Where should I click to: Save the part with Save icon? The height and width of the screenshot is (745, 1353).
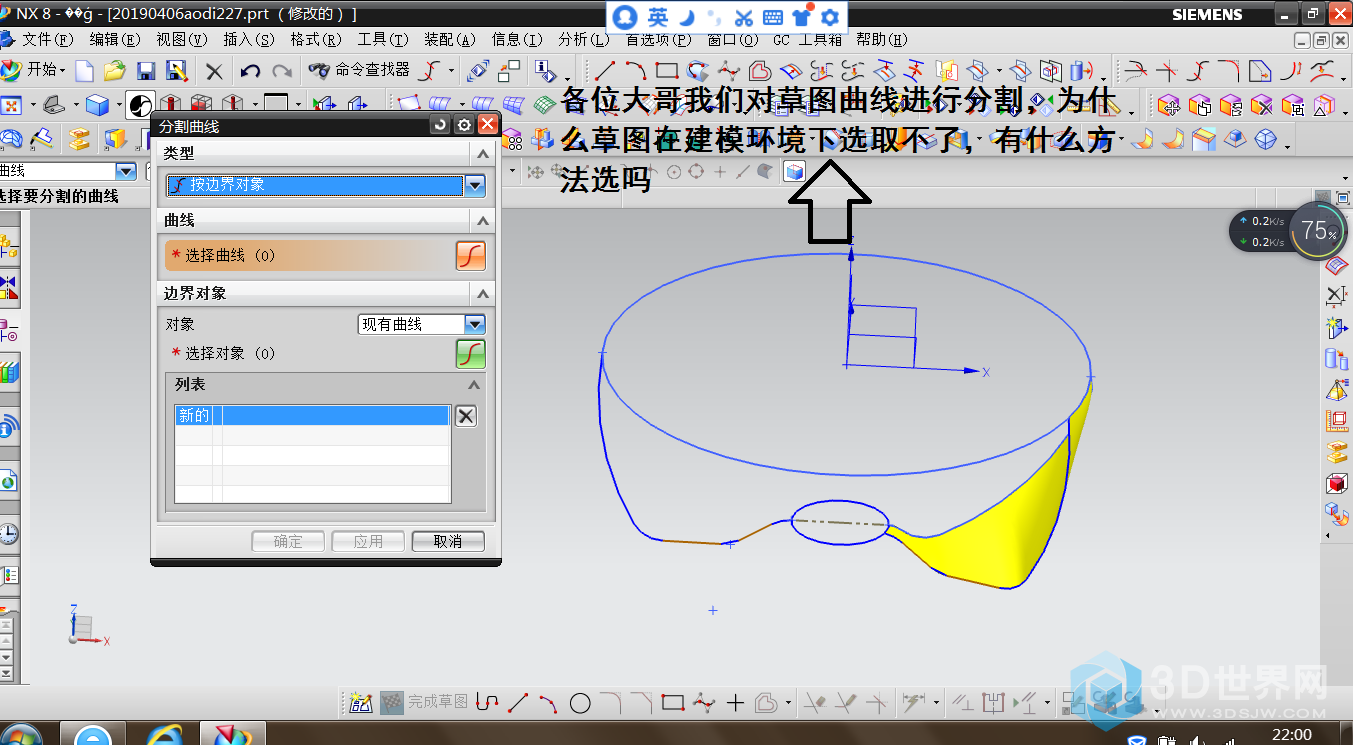point(146,71)
